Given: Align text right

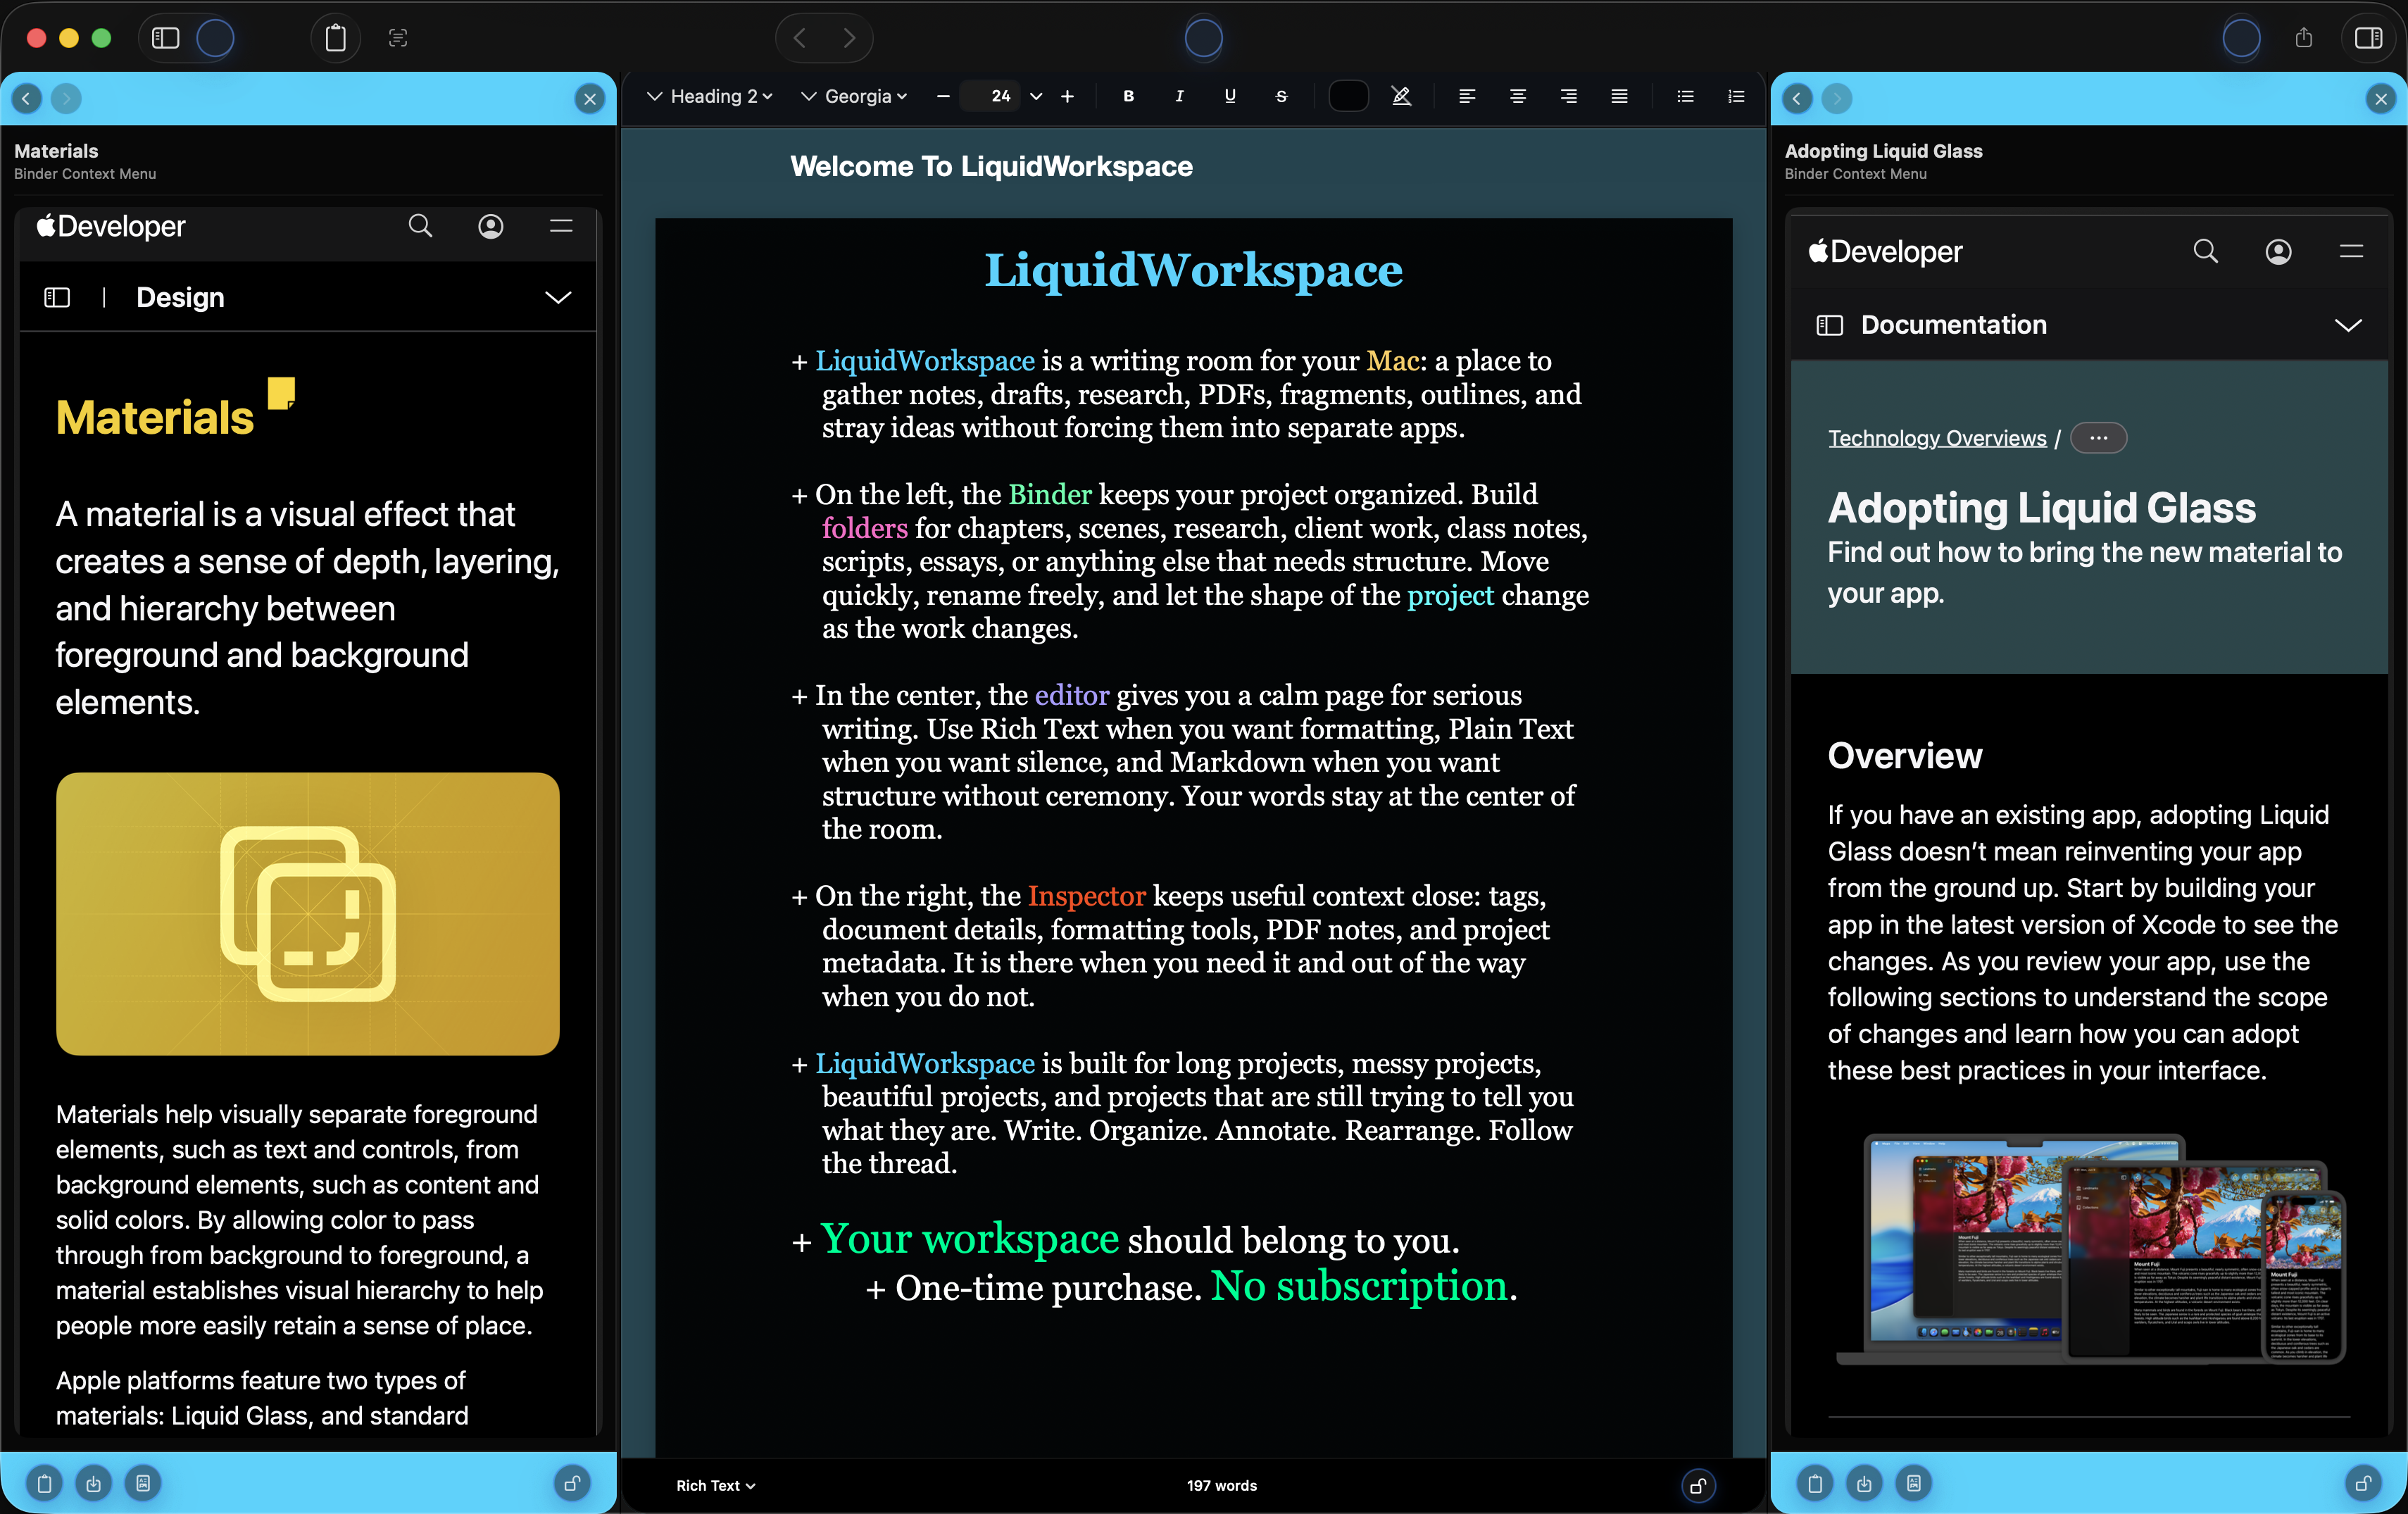Looking at the screenshot, I should [1569, 96].
